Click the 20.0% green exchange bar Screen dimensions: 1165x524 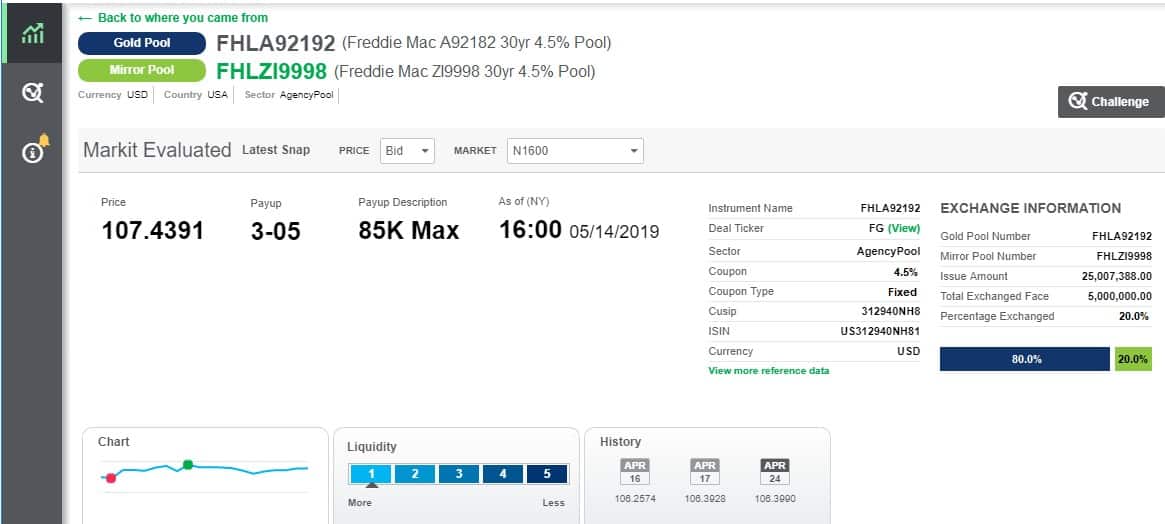click(1133, 359)
